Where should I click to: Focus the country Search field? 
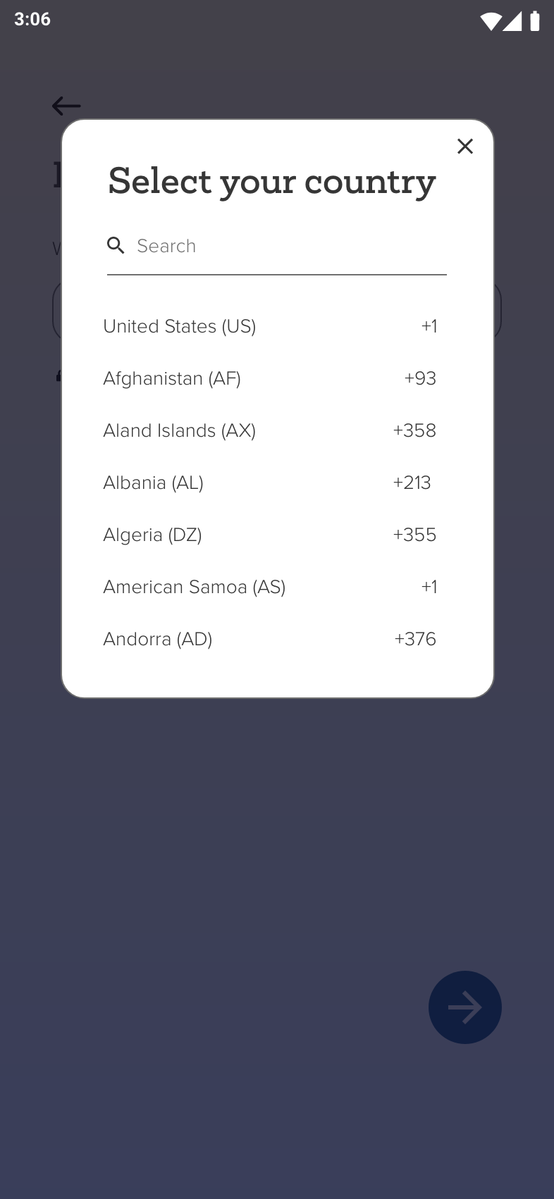[277, 246]
